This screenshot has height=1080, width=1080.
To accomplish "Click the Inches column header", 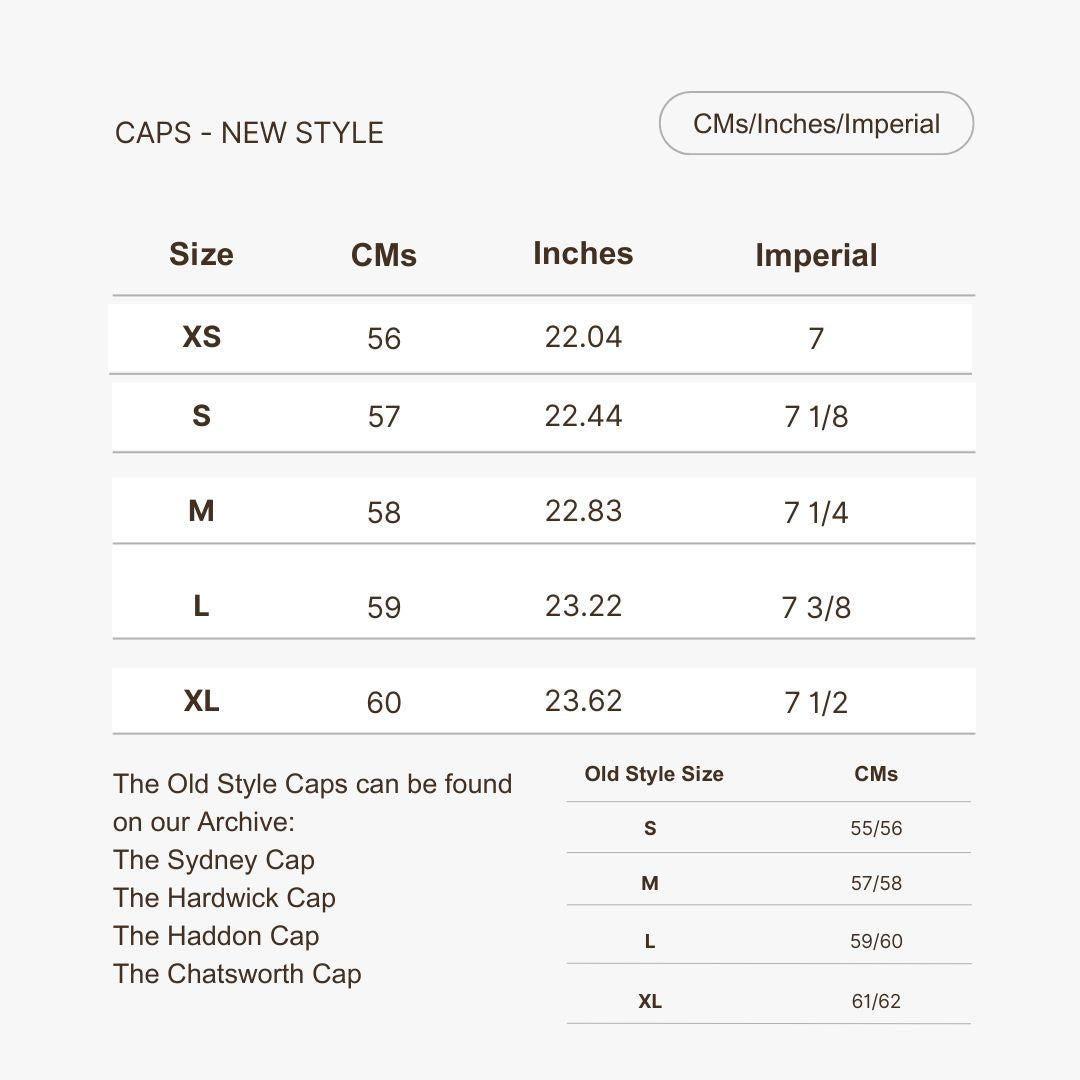I will 583,253.
